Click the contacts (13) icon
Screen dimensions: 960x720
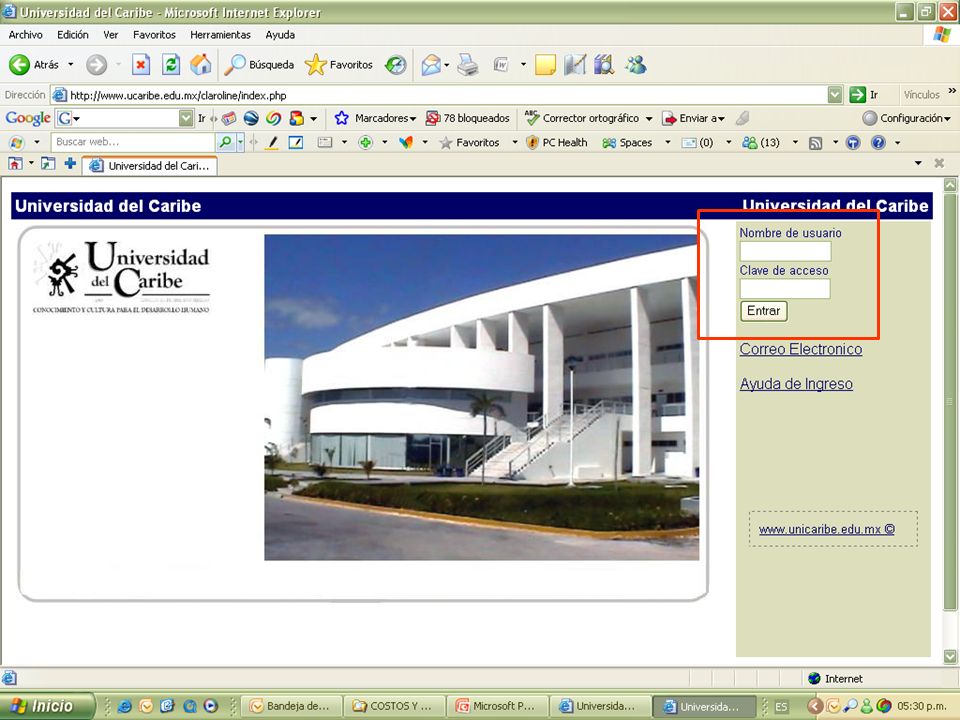click(x=761, y=143)
